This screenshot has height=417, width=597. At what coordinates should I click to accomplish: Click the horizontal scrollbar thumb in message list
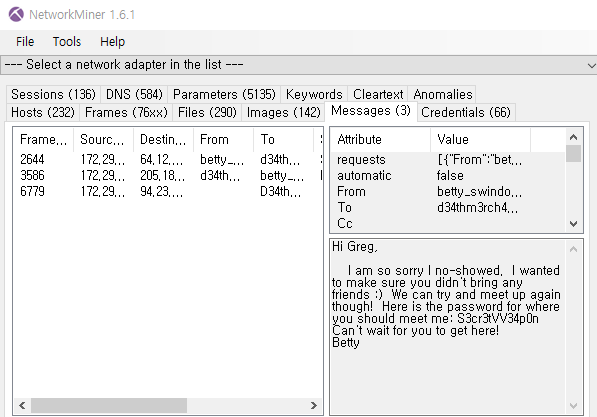109,405
